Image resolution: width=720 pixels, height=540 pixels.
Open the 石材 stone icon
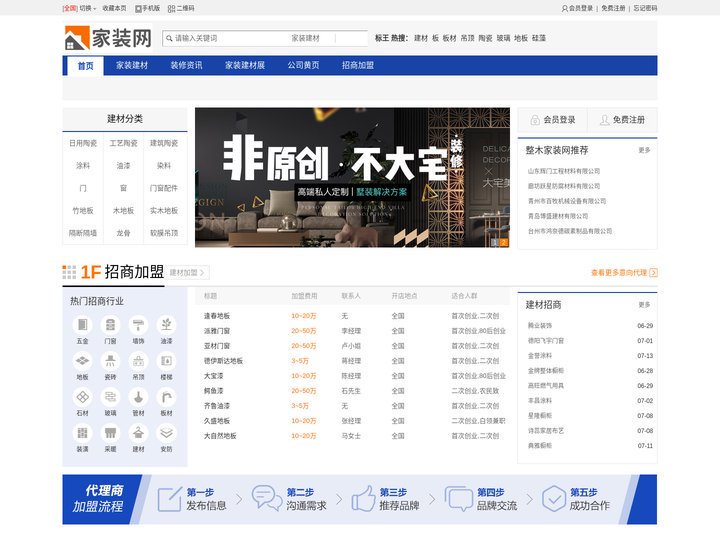83,397
